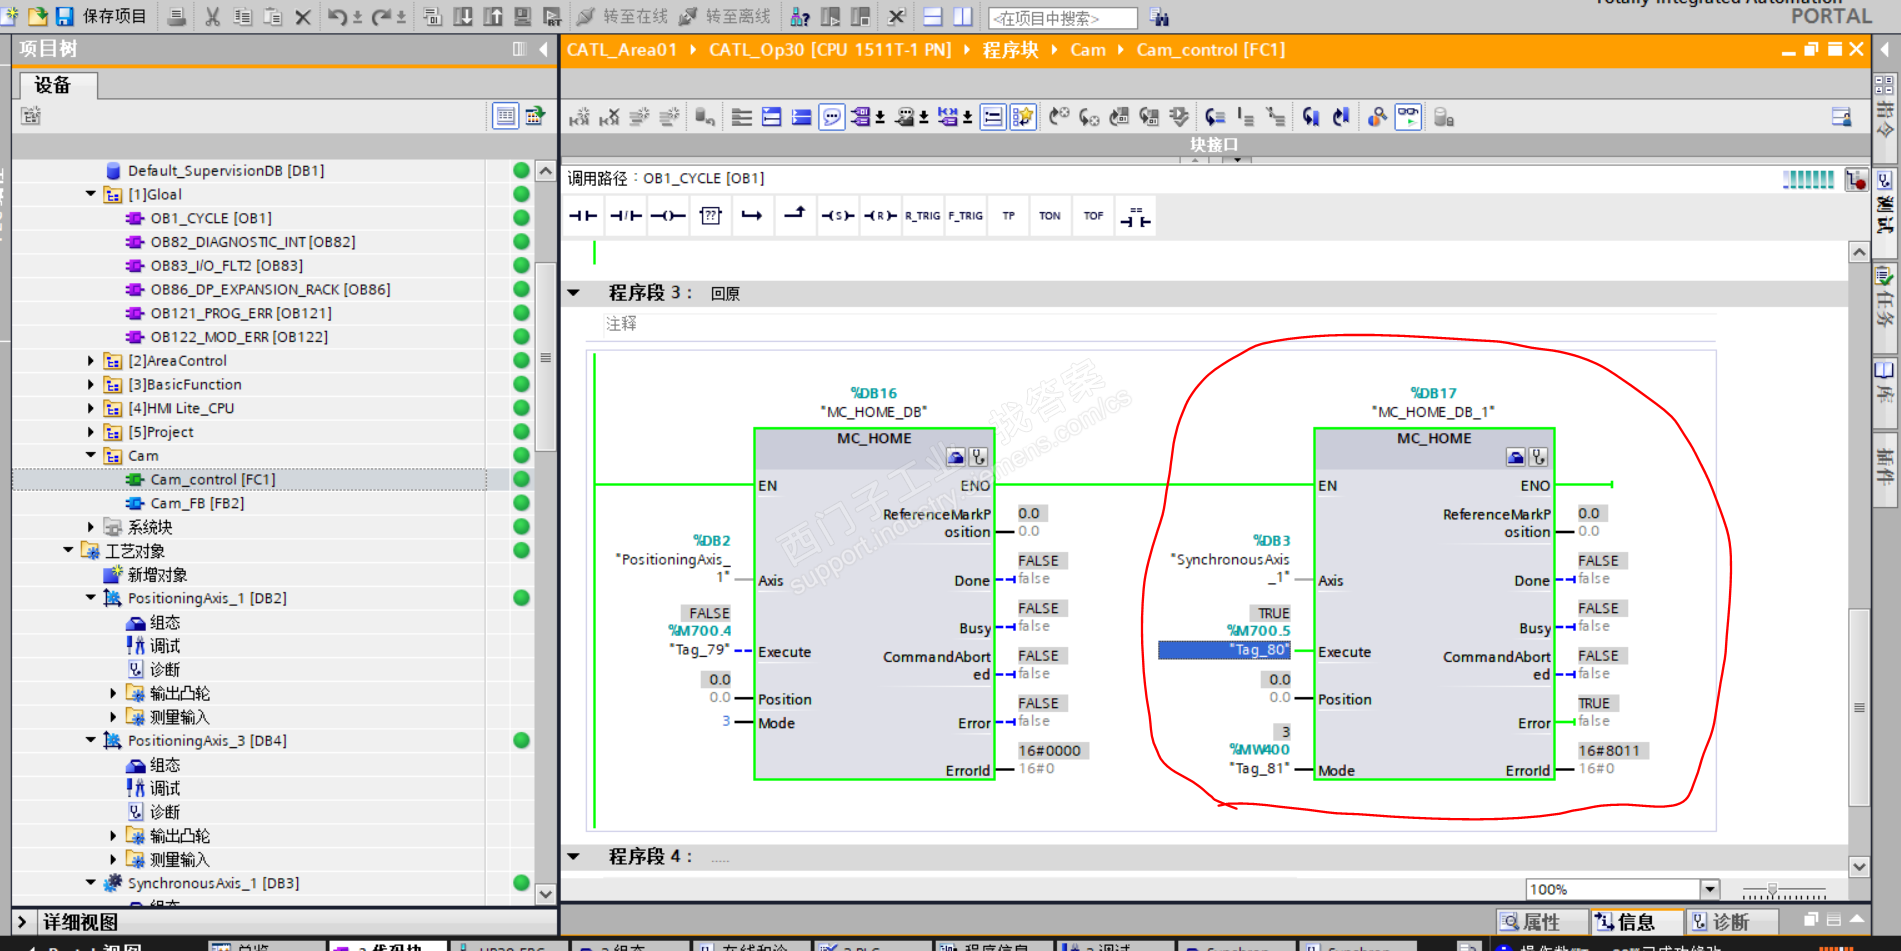1901x951 pixels.
Task: Click the delete X icon in main toolbar
Action: (x=303, y=17)
